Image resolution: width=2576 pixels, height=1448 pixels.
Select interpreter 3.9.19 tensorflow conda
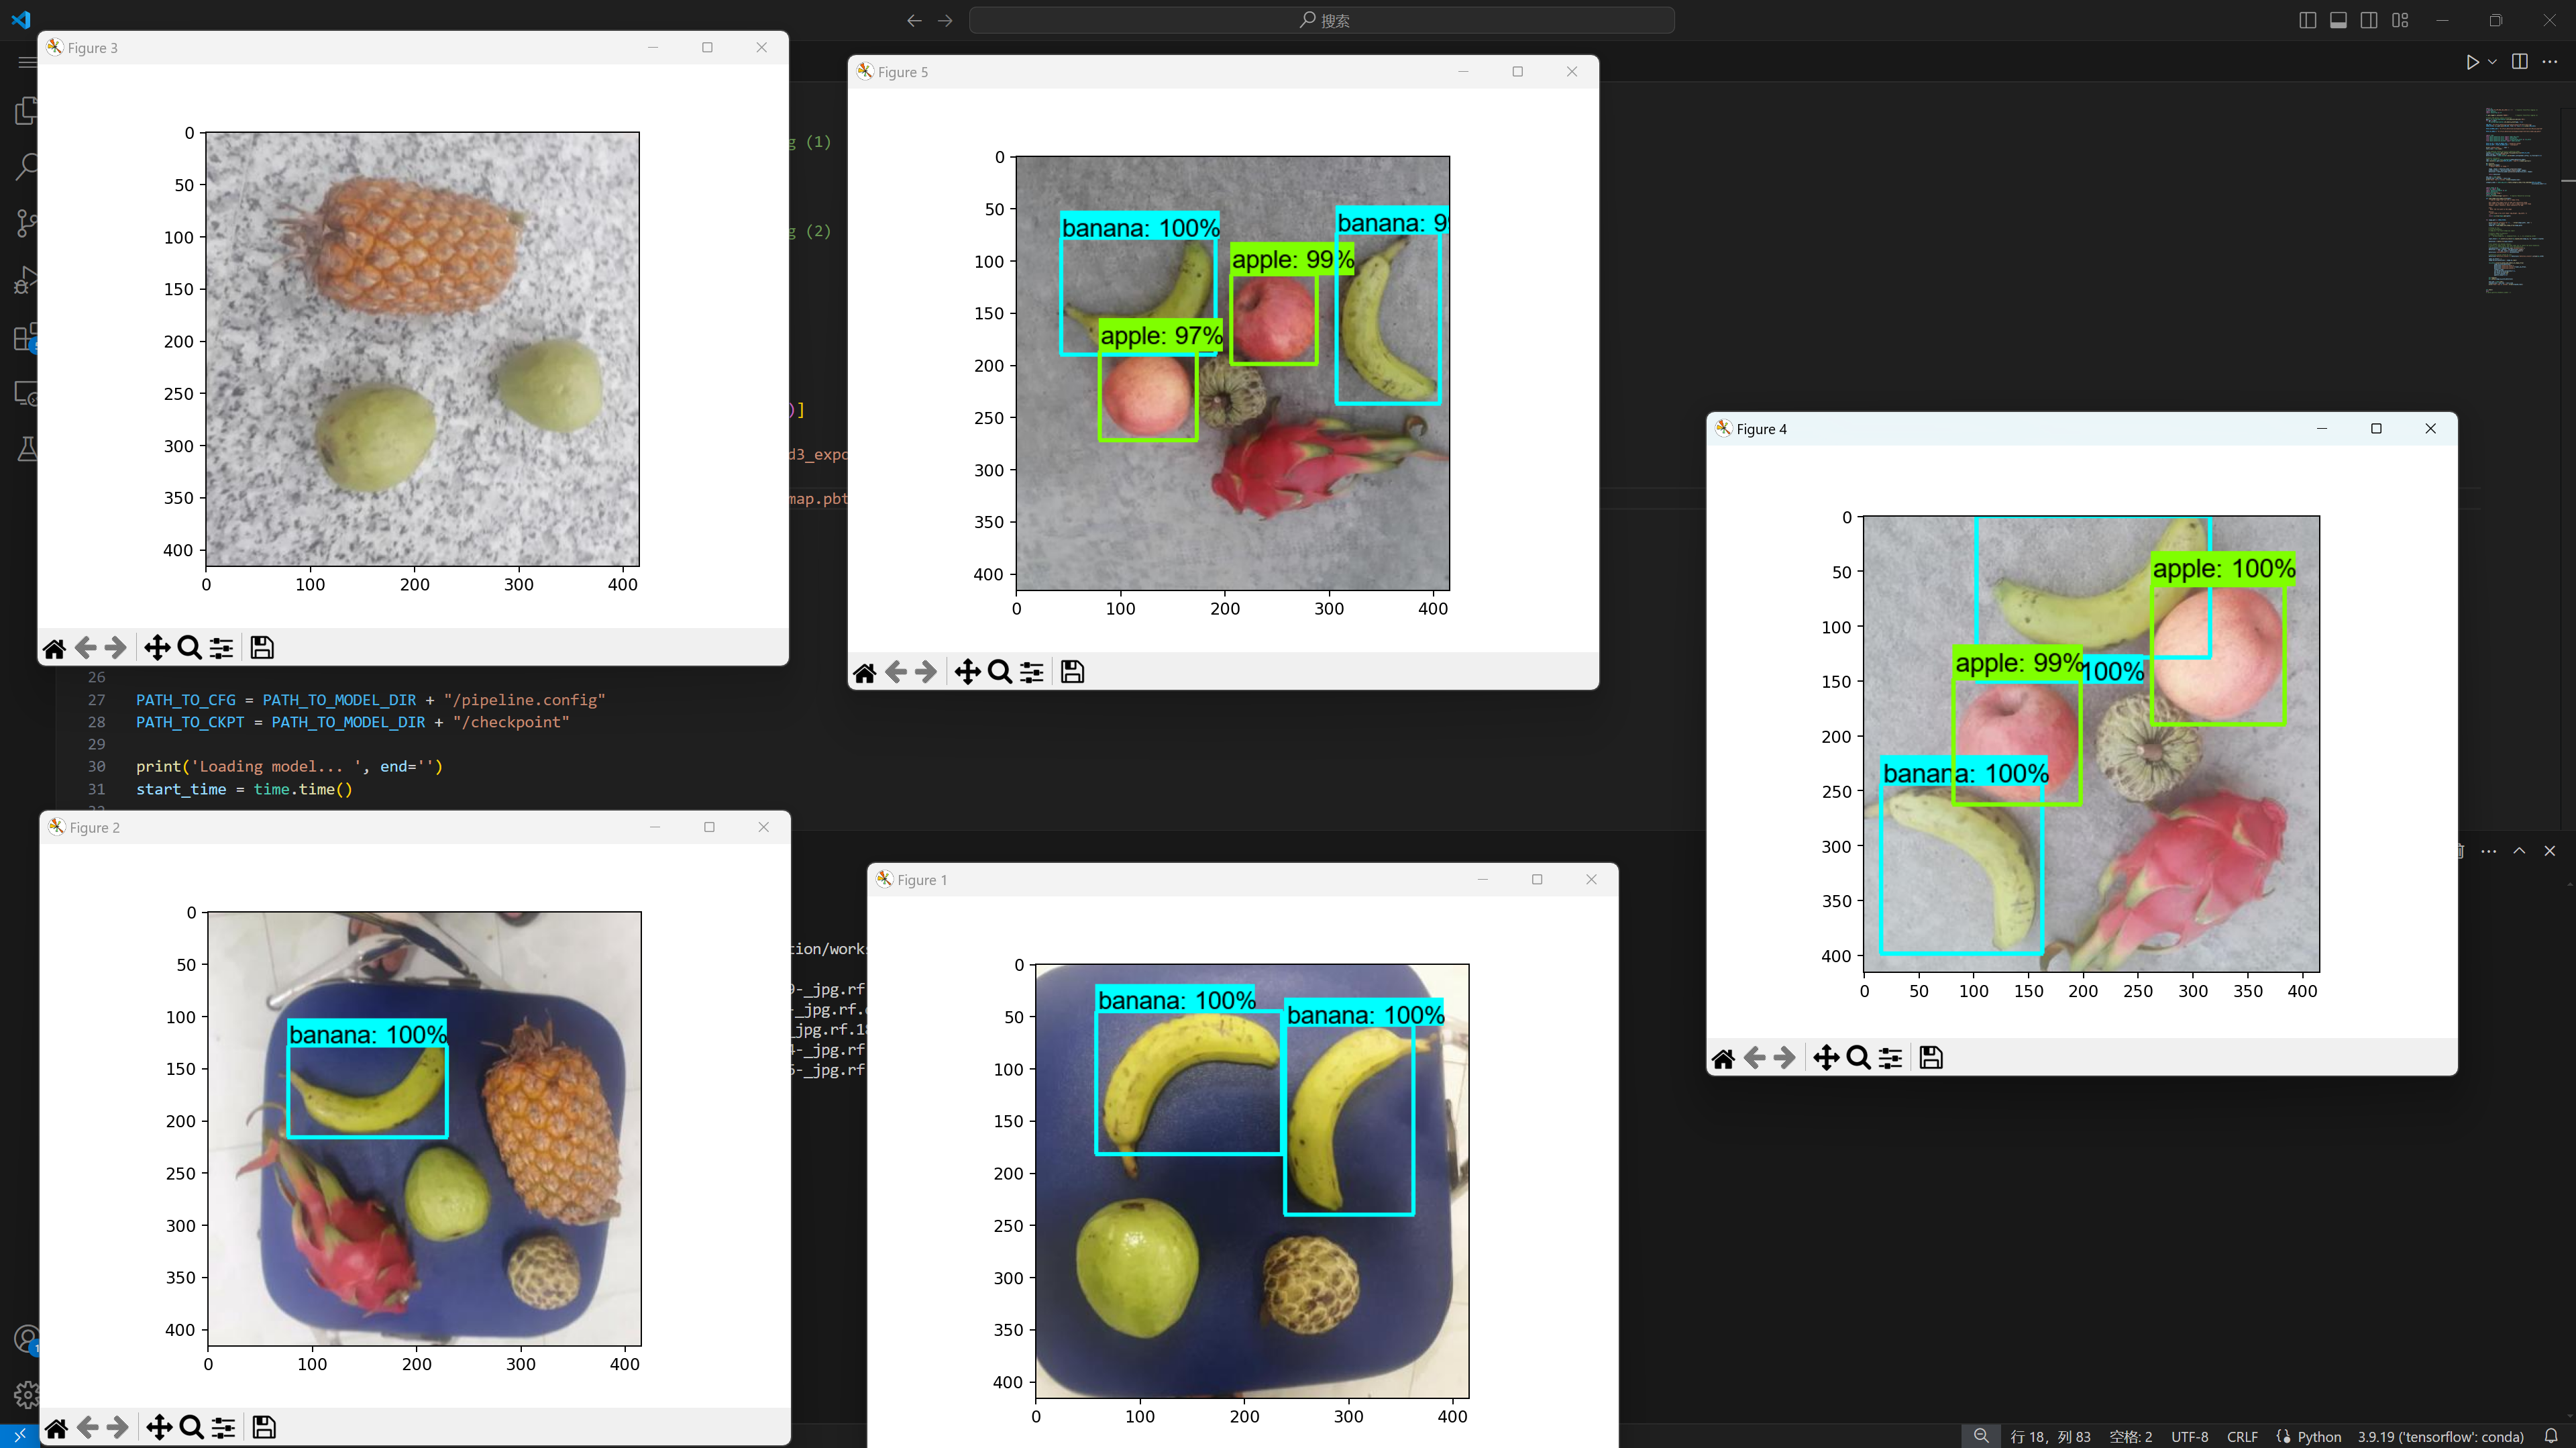(x=2440, y=1437)
